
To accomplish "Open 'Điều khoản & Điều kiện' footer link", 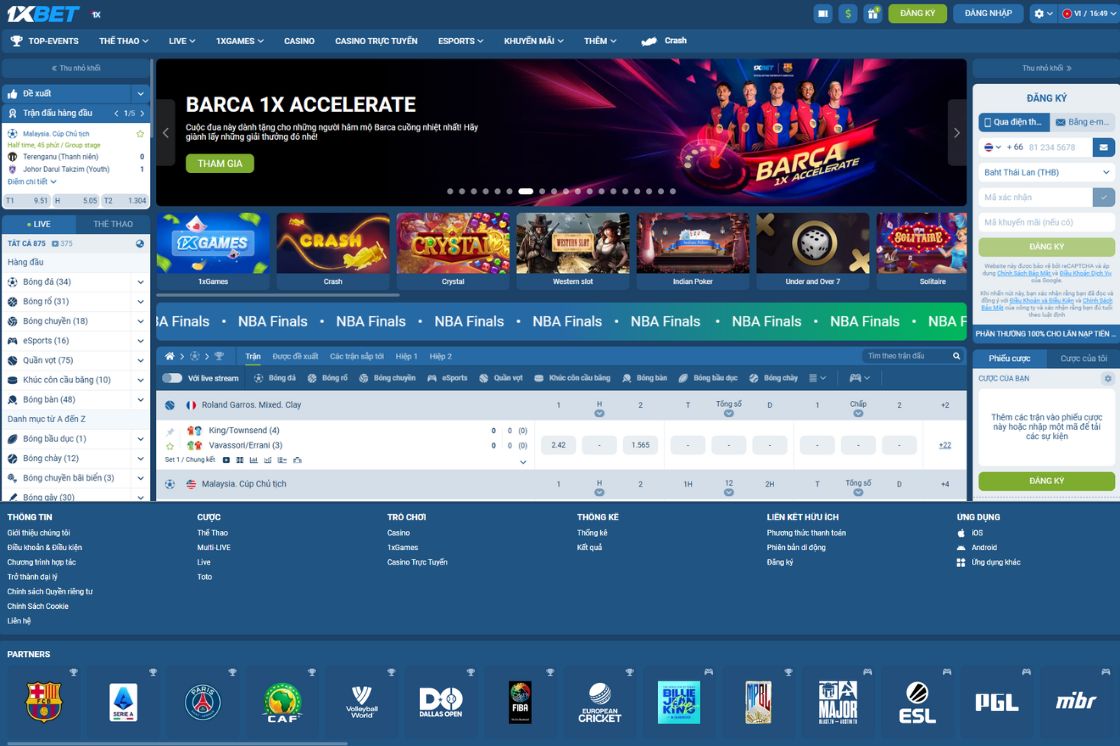I will coord(45,548).
